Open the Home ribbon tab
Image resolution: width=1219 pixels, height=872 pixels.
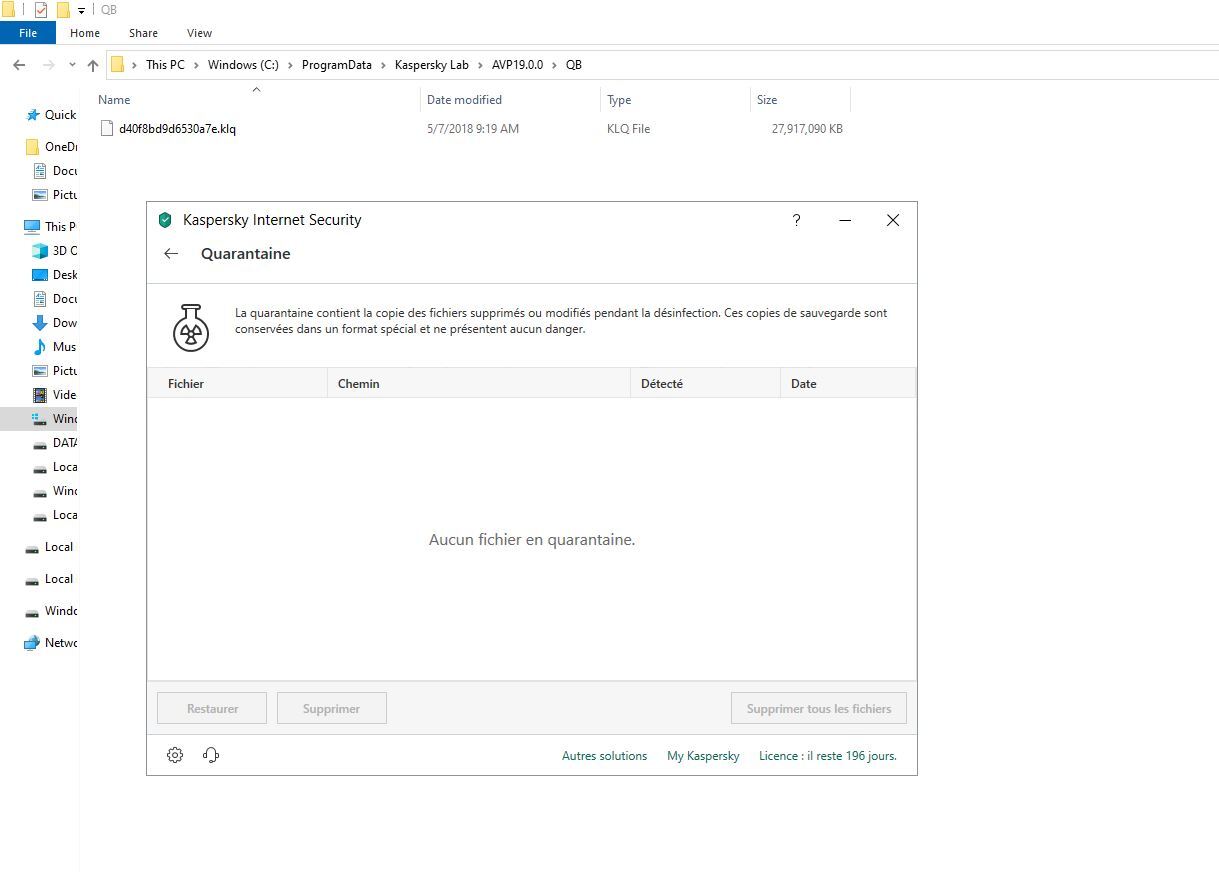[85, 33]
